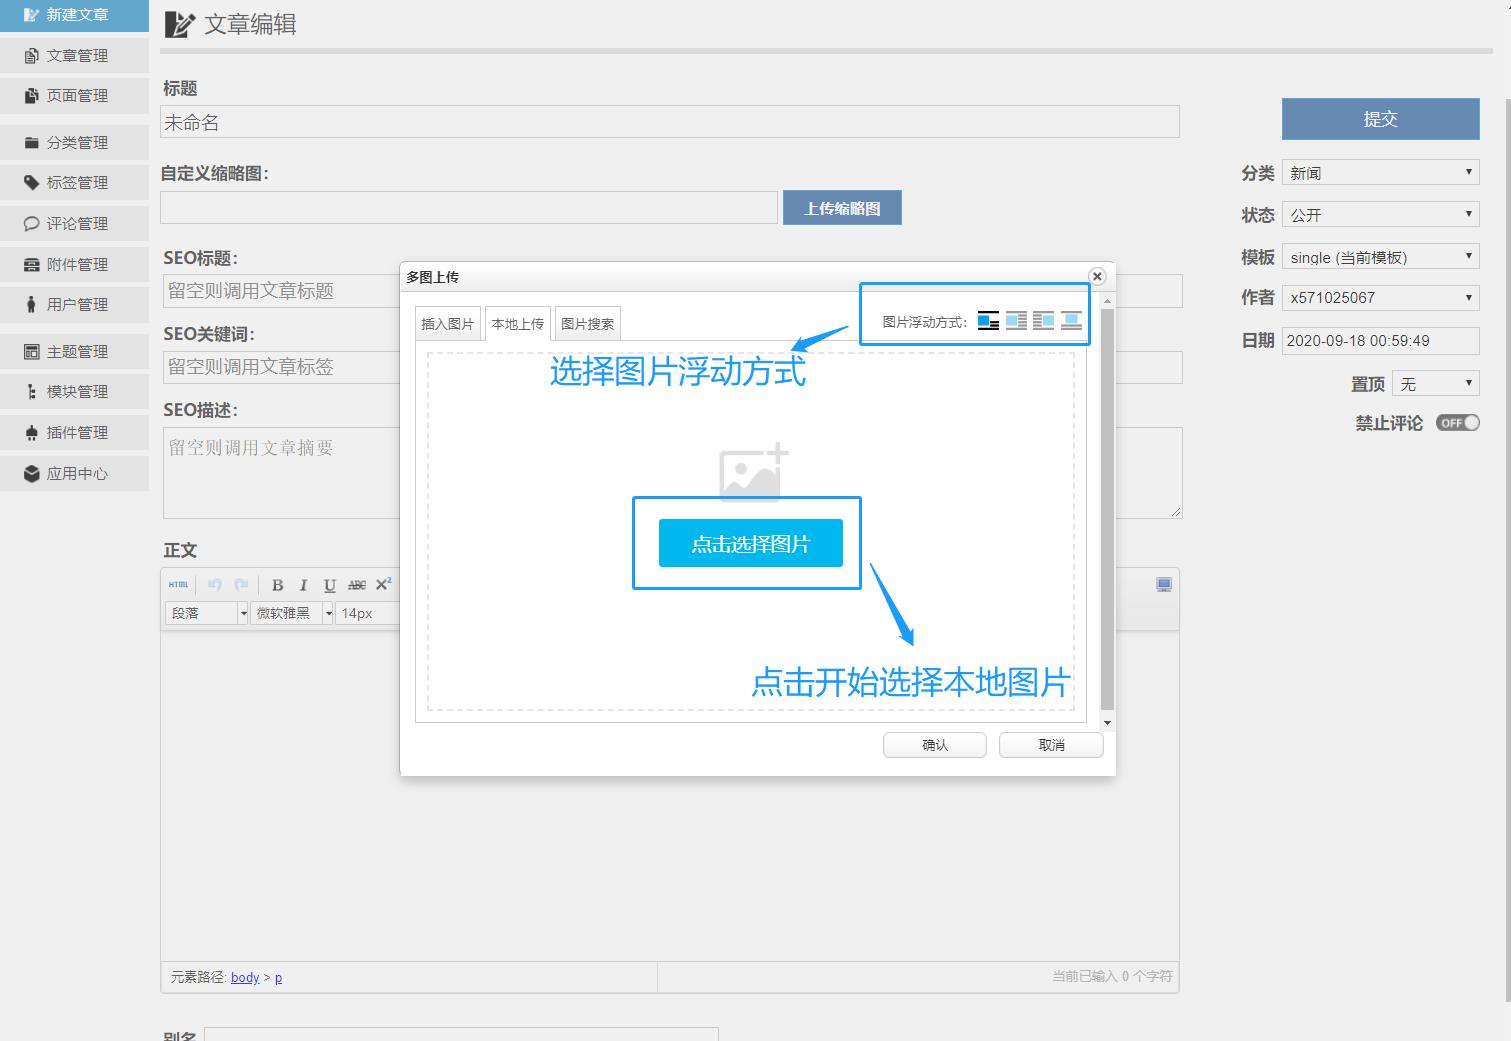
Task: Open the 状态 dropdown showing 公开
Action: (1380, 215)
